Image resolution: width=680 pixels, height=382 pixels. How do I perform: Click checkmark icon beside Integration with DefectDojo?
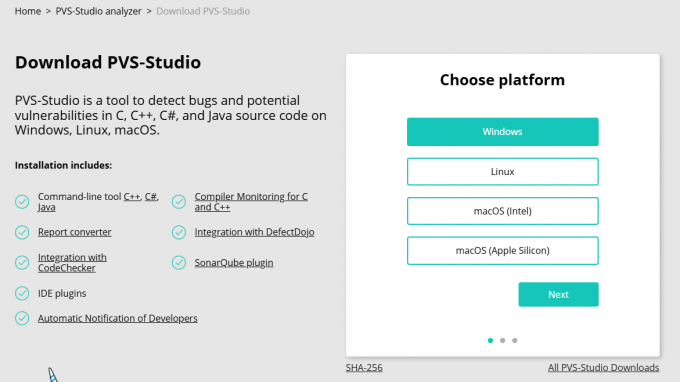pyautogui.click(x=179, y=232)
